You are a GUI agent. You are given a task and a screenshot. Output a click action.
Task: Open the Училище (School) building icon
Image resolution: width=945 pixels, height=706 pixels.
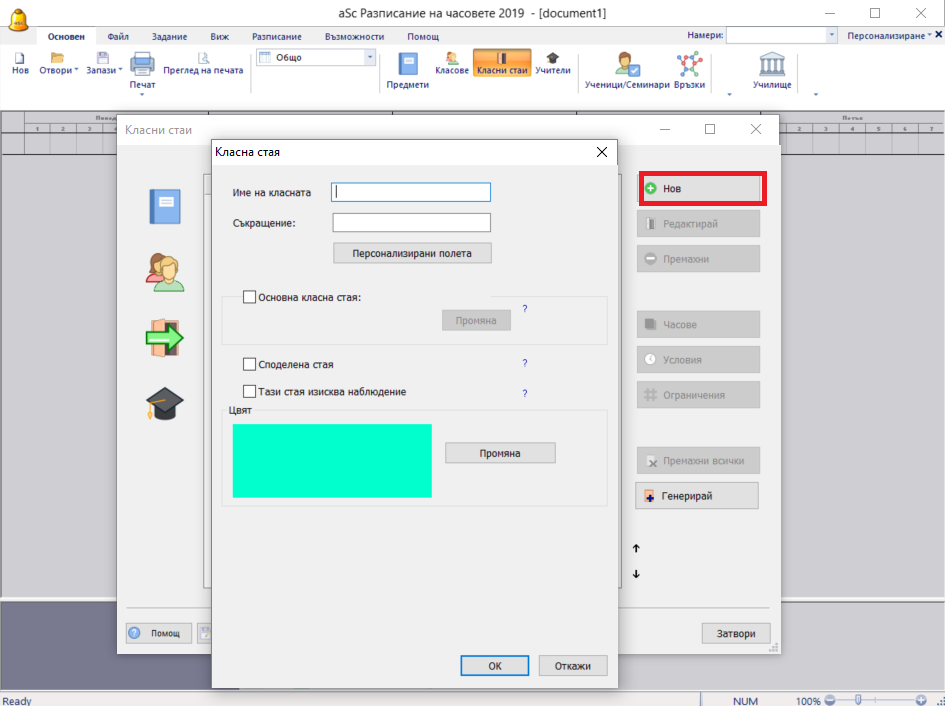point(772,68)
